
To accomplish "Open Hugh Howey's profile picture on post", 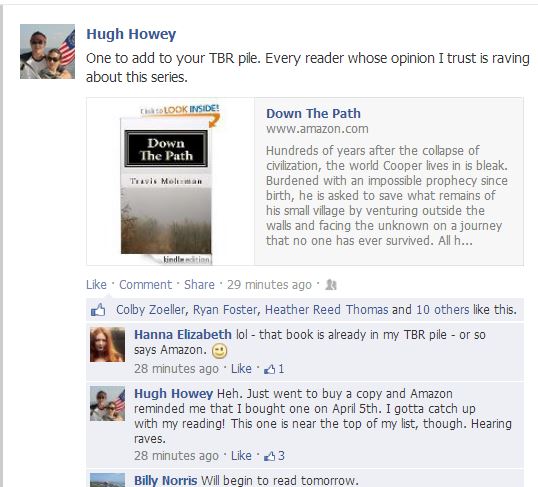I will coord(47,51).
